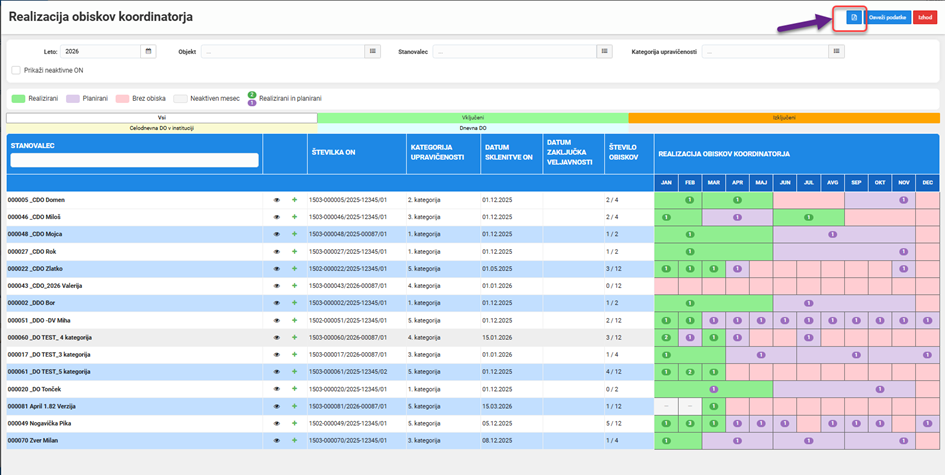Select the Izključeni filter tab
The width and height of the screenshot is (945, 475).
(x=784, y=118)
